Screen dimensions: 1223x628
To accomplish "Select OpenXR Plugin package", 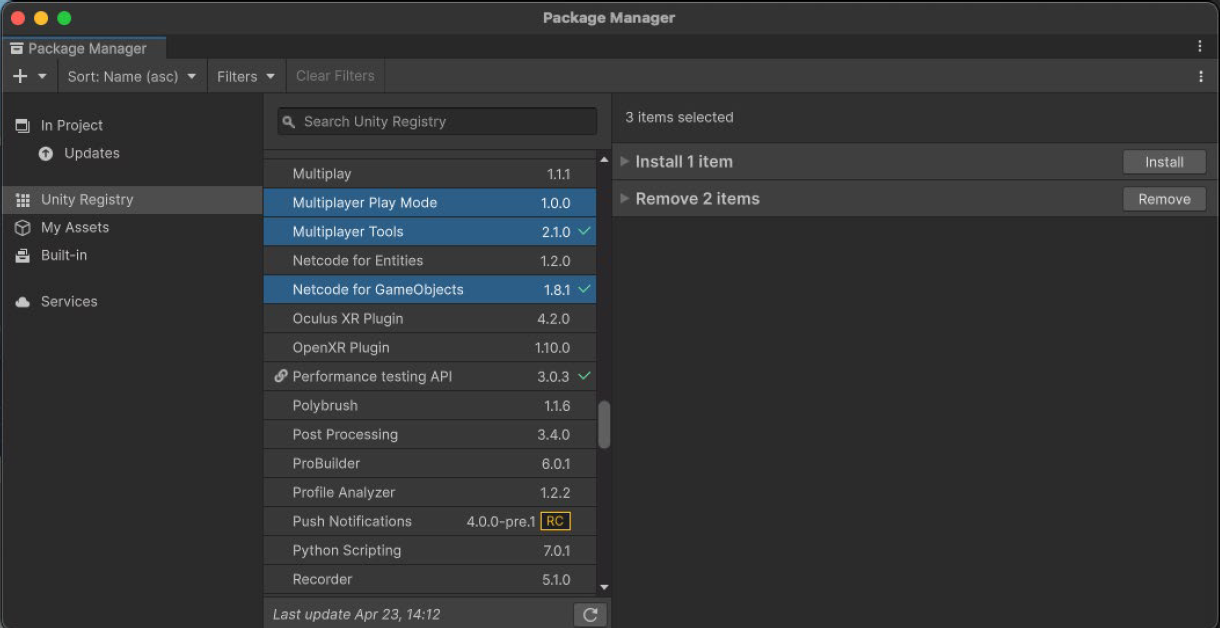I will [x=430, y=348].
